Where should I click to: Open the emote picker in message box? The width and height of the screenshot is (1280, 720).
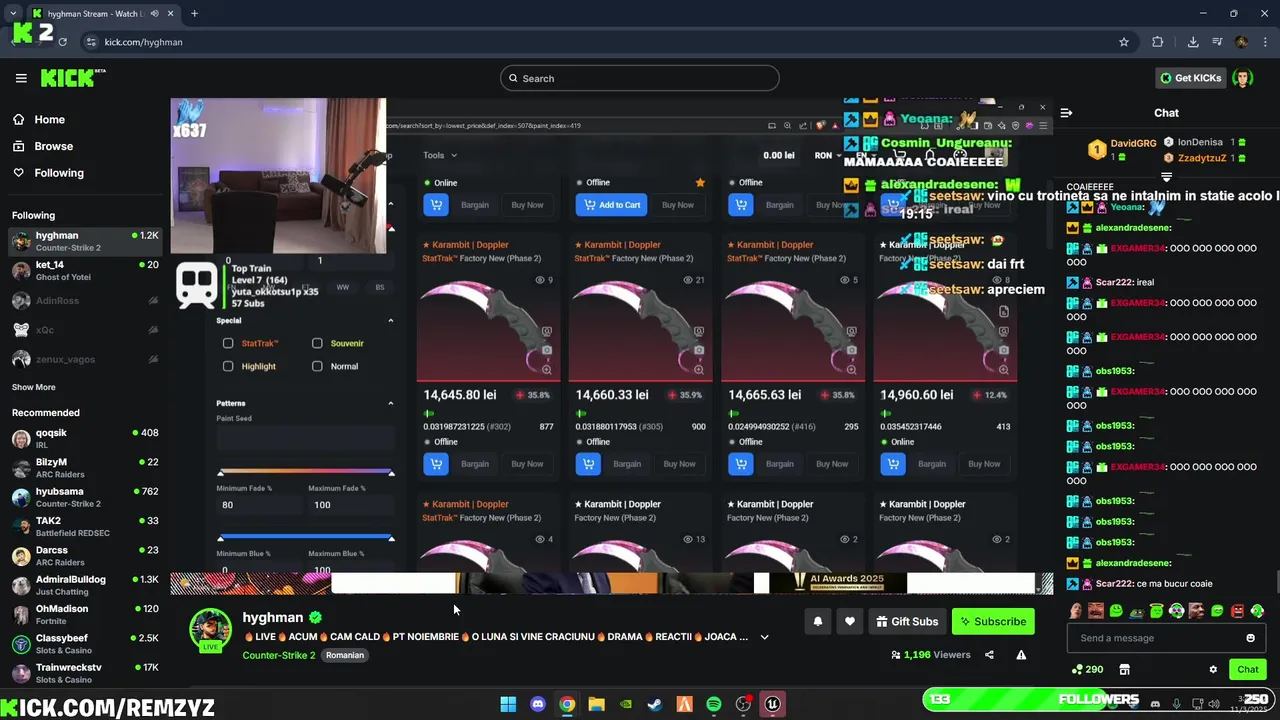point(1250,638)
